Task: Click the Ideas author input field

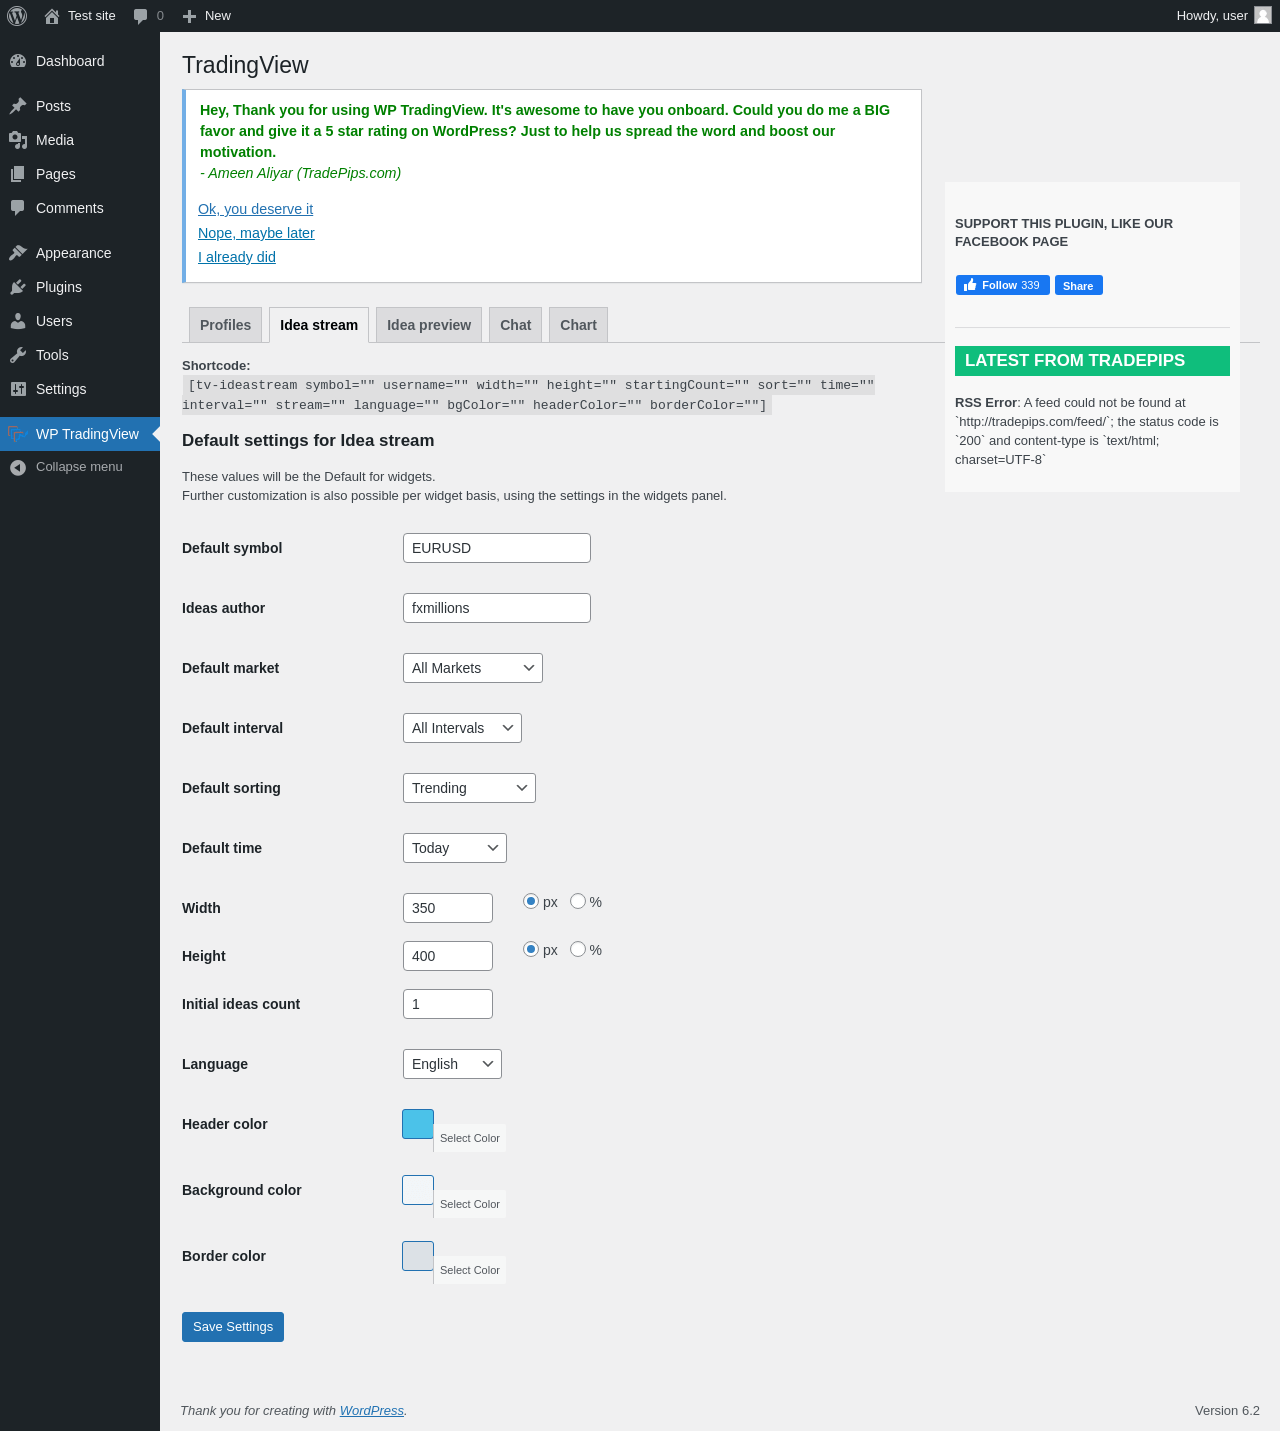Action: 497,608
